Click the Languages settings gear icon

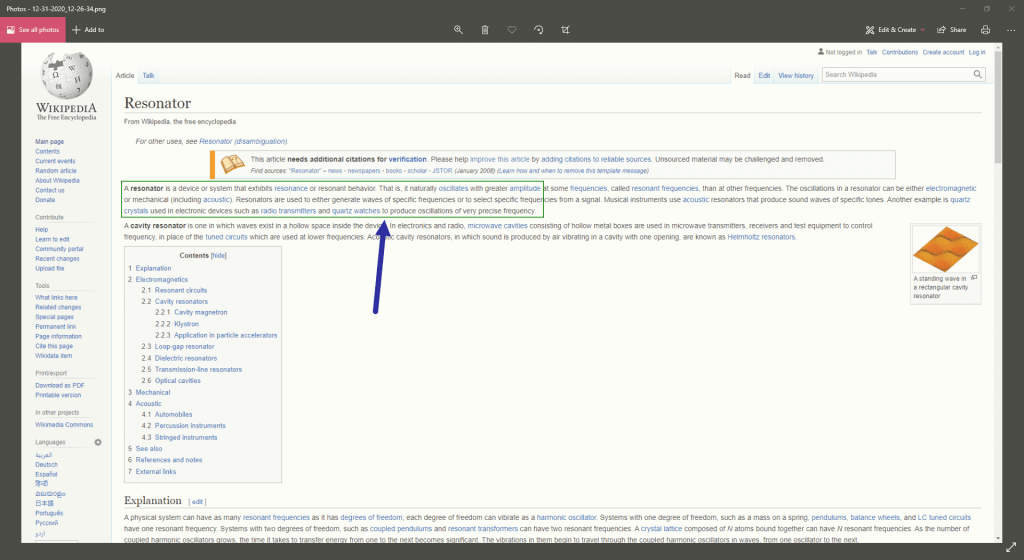(98, 442)
